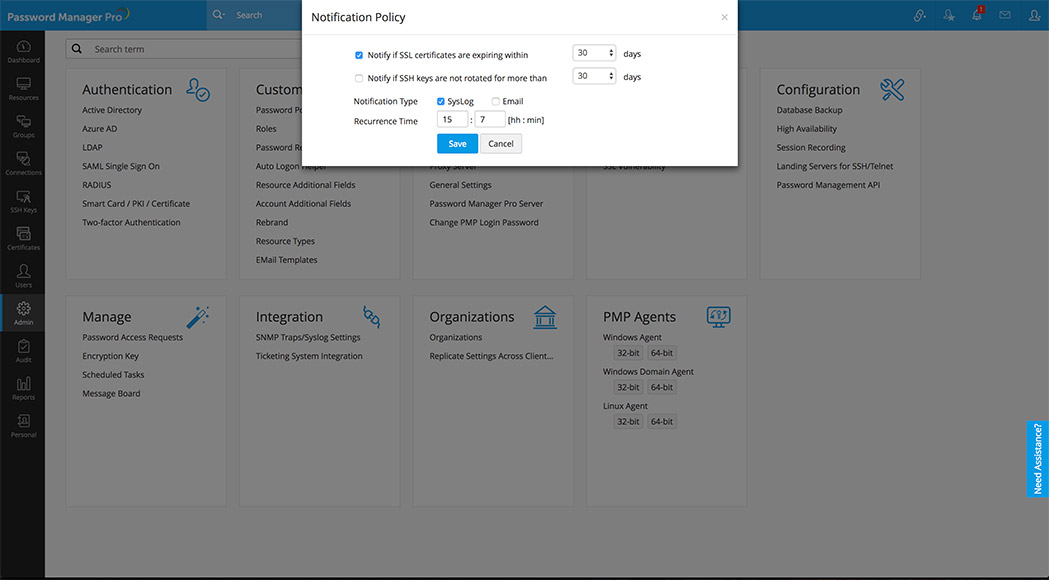Screen dimensions: 1049x580
Task: Click the Integration chain link icon
Action: coord(371,317)
